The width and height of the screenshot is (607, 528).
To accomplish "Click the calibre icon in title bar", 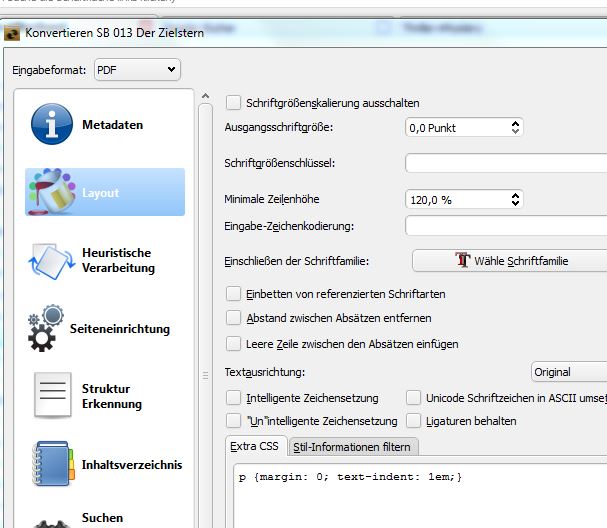I will (12, 33).
